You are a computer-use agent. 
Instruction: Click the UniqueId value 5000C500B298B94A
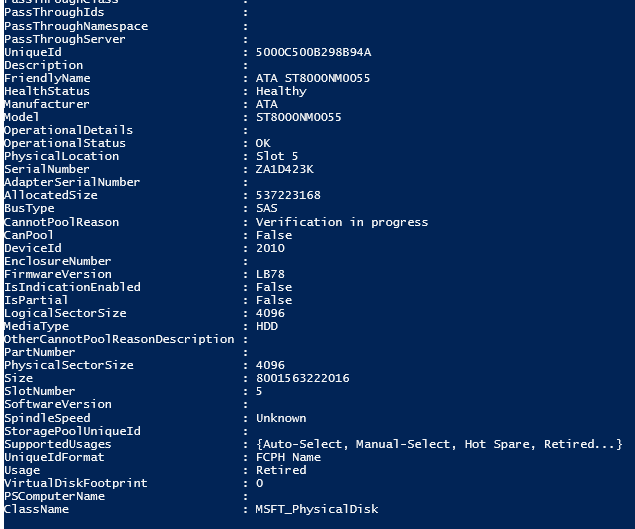tap(313, 52)
